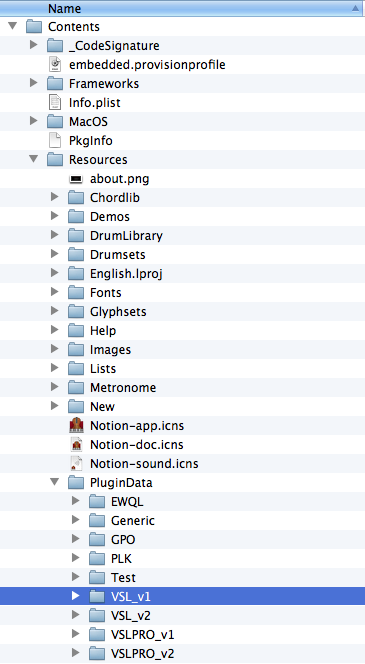Click the New folder icon
Screen dimensions: 365x664
pos(76,407)
